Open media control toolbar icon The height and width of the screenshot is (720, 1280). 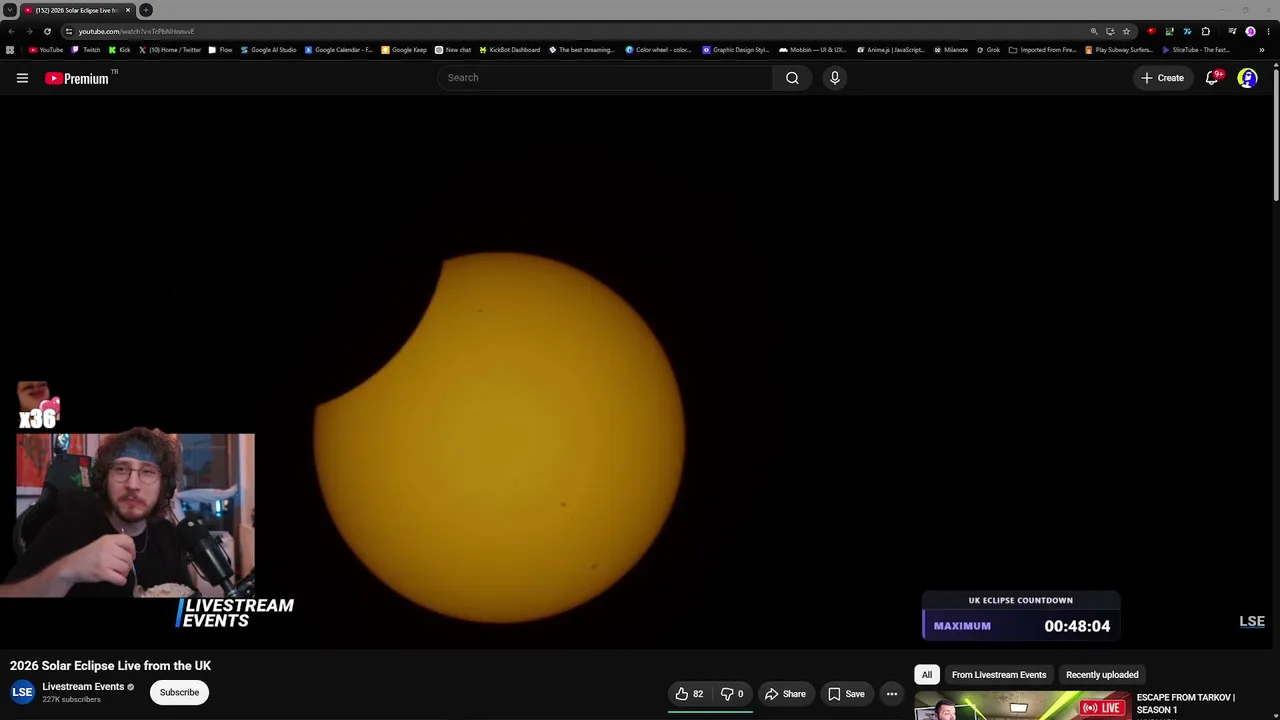click(1232, 31)
